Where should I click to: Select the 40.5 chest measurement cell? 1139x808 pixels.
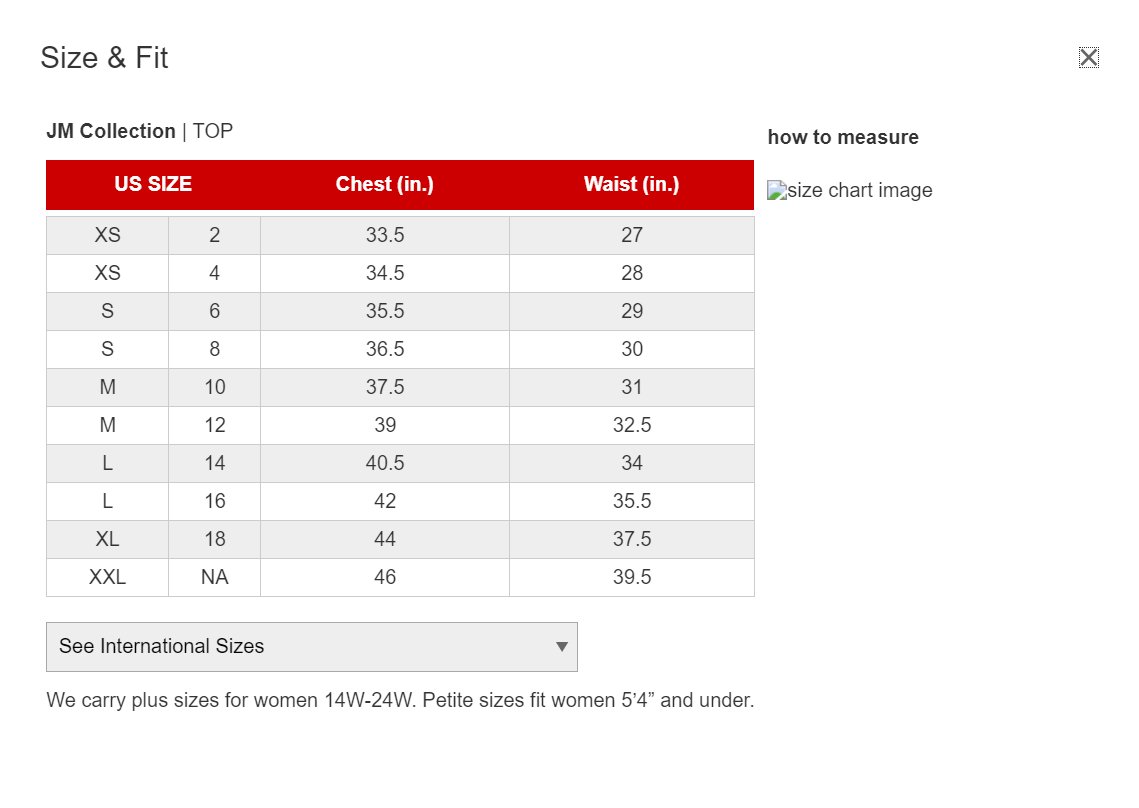385,463
